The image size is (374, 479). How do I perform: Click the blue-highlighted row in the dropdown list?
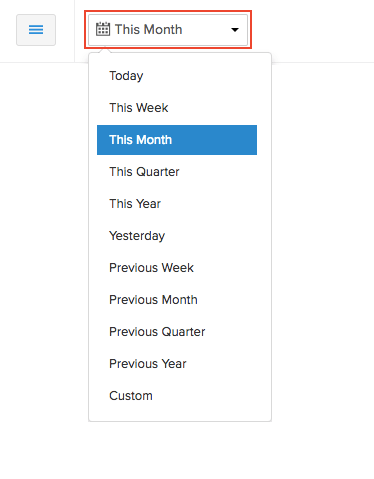click(x=177, y=140)
